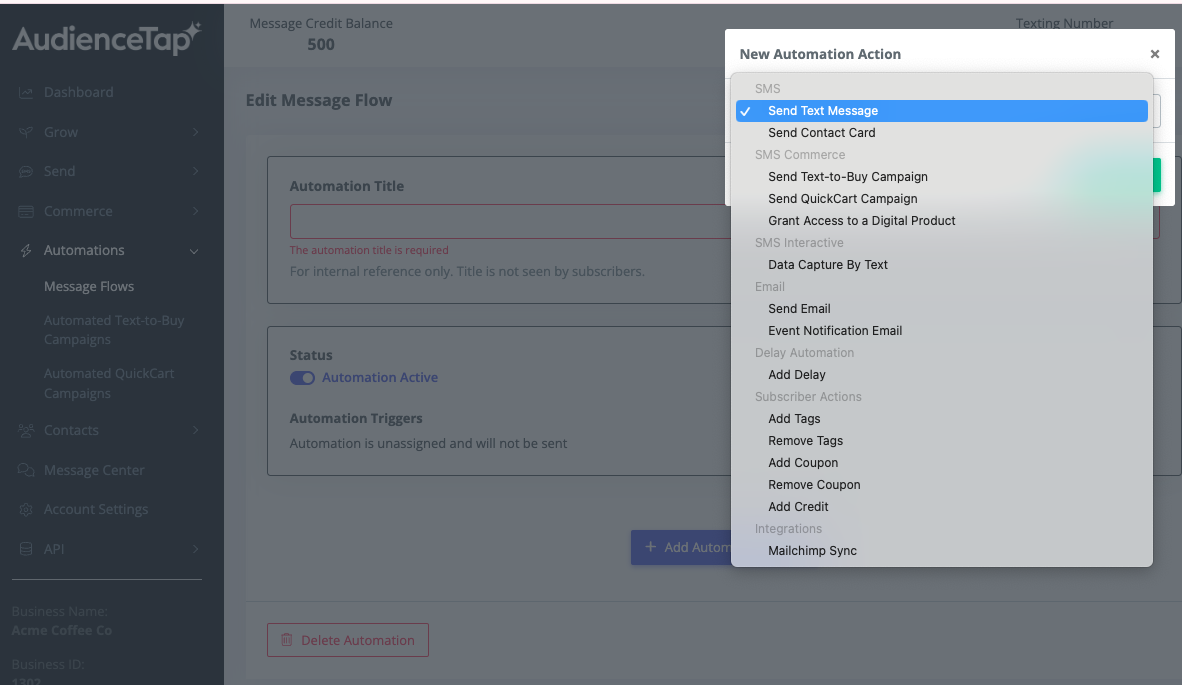Select Mailchimp Sync under Integrations

[x=812, y=550]
